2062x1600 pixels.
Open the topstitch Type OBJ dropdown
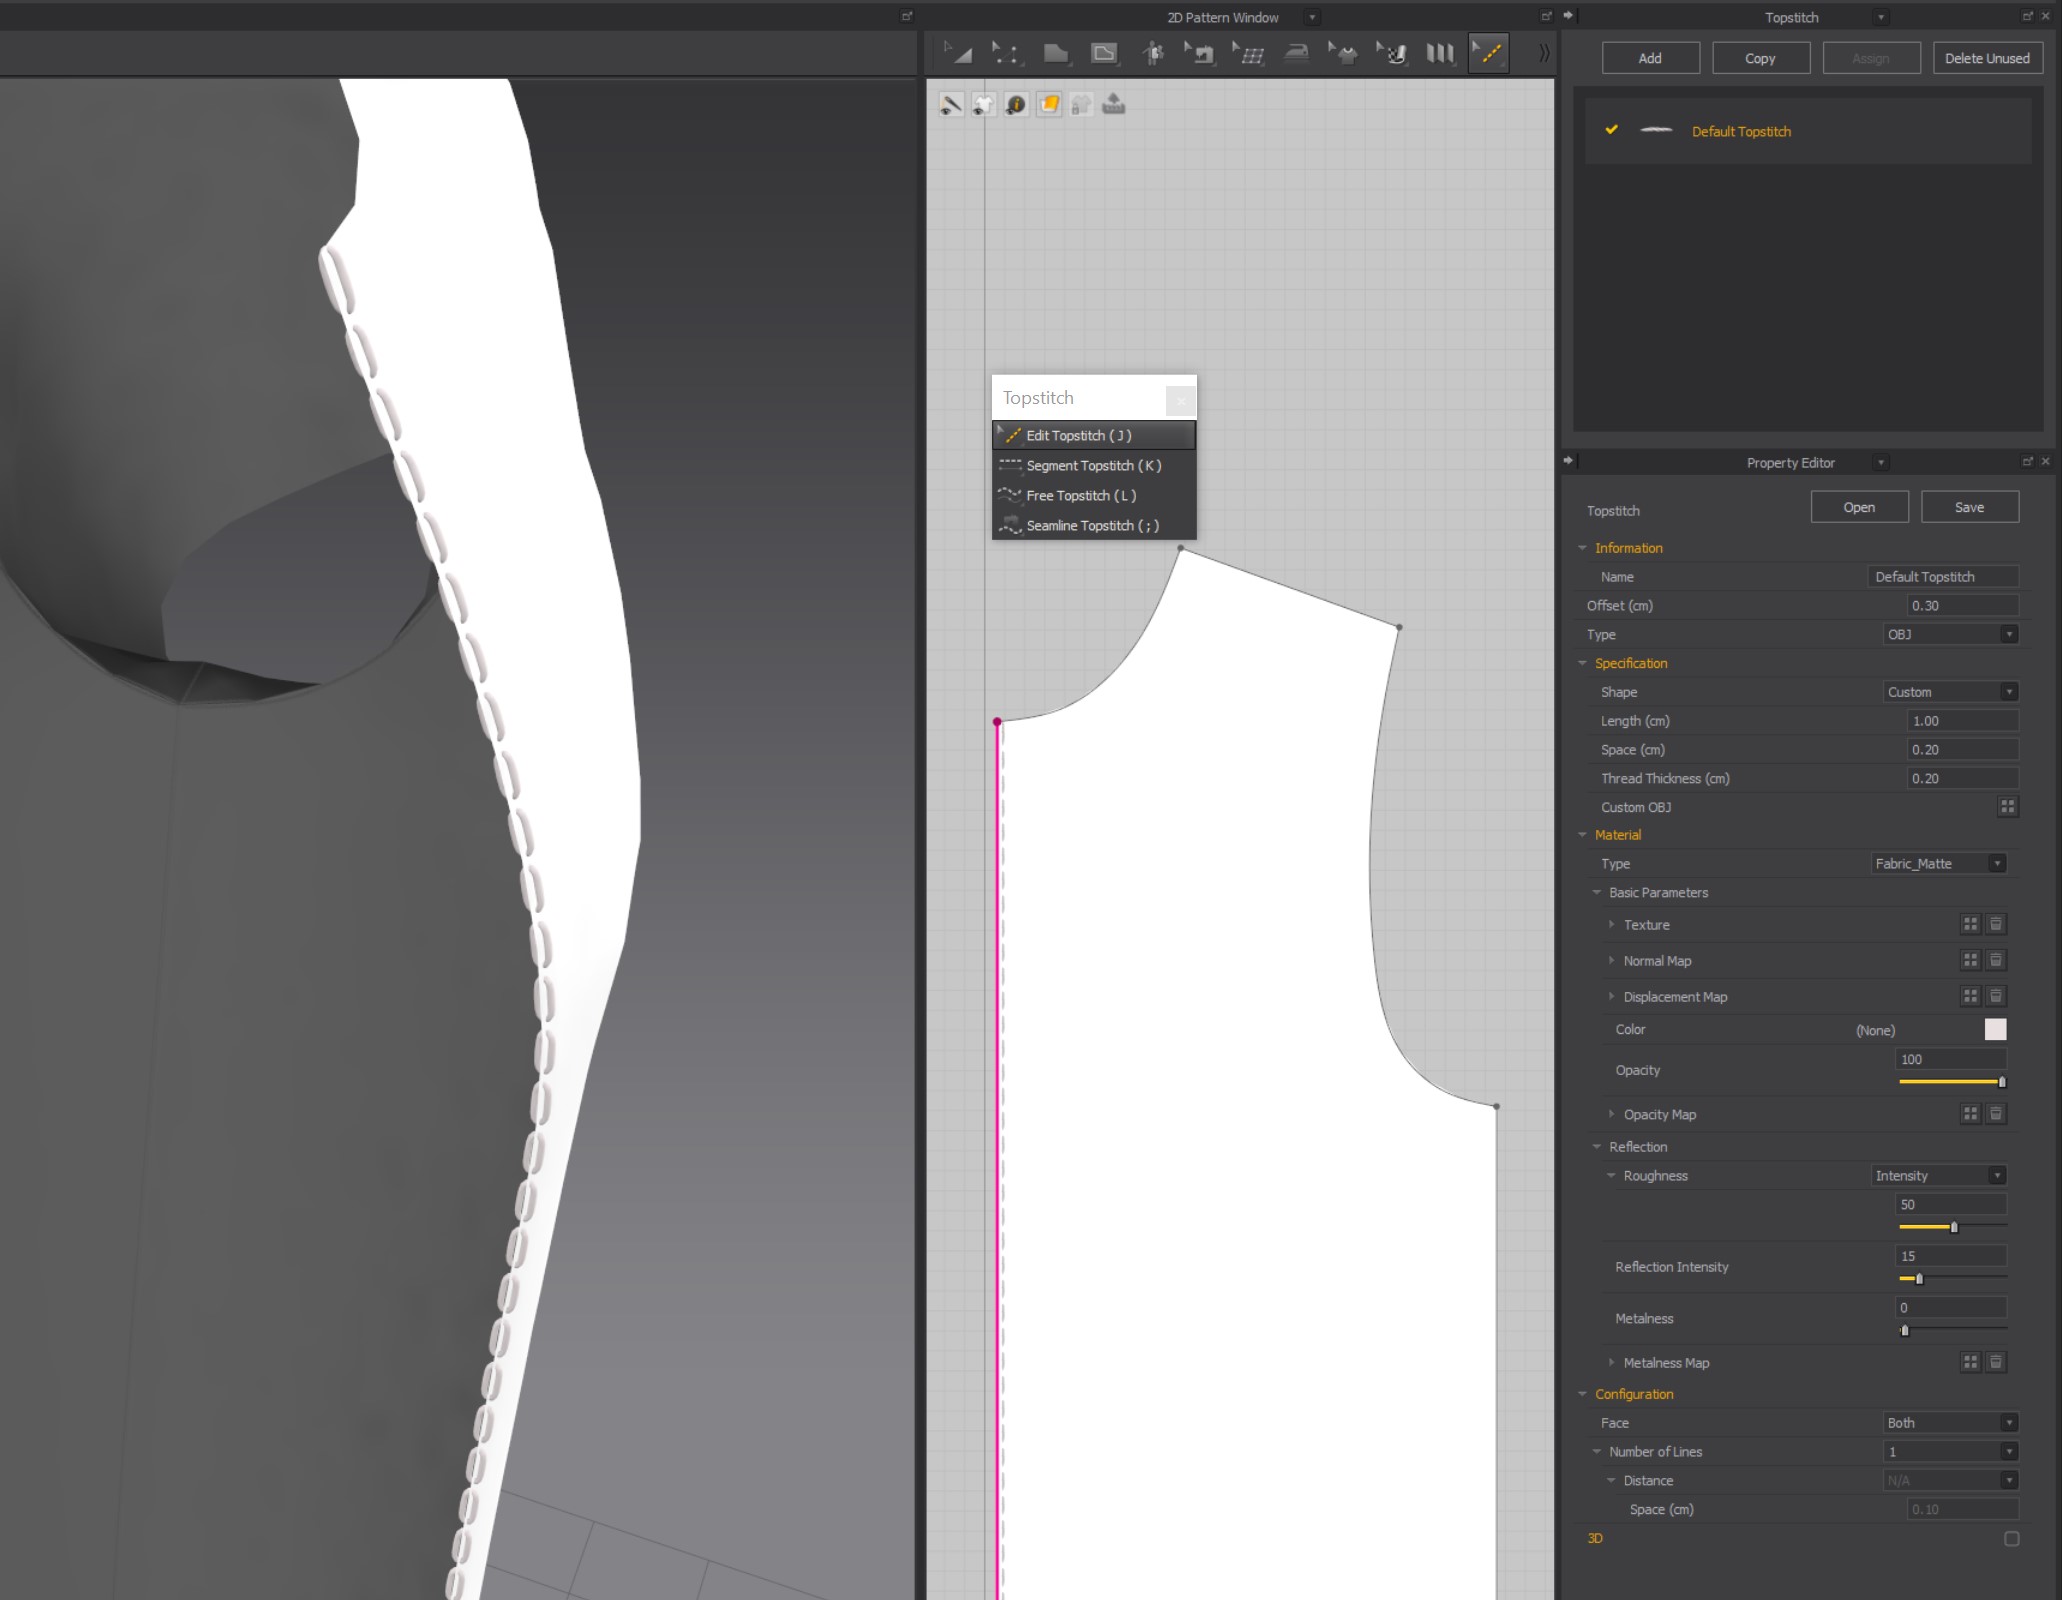click(x=1950, y=635)
